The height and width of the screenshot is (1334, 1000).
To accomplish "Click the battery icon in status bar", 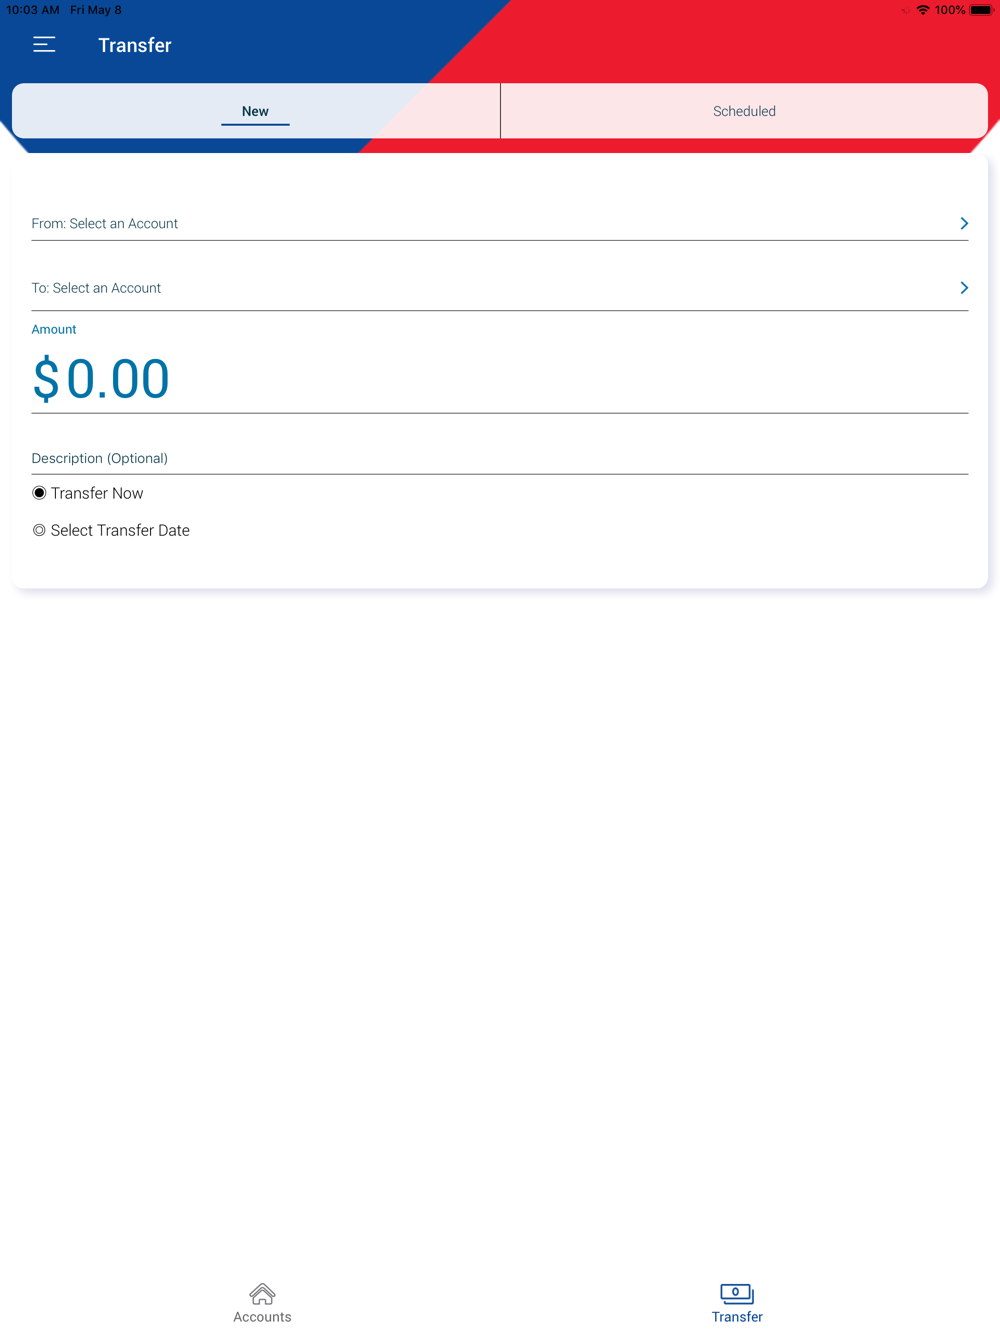I will tap(981, 10).
